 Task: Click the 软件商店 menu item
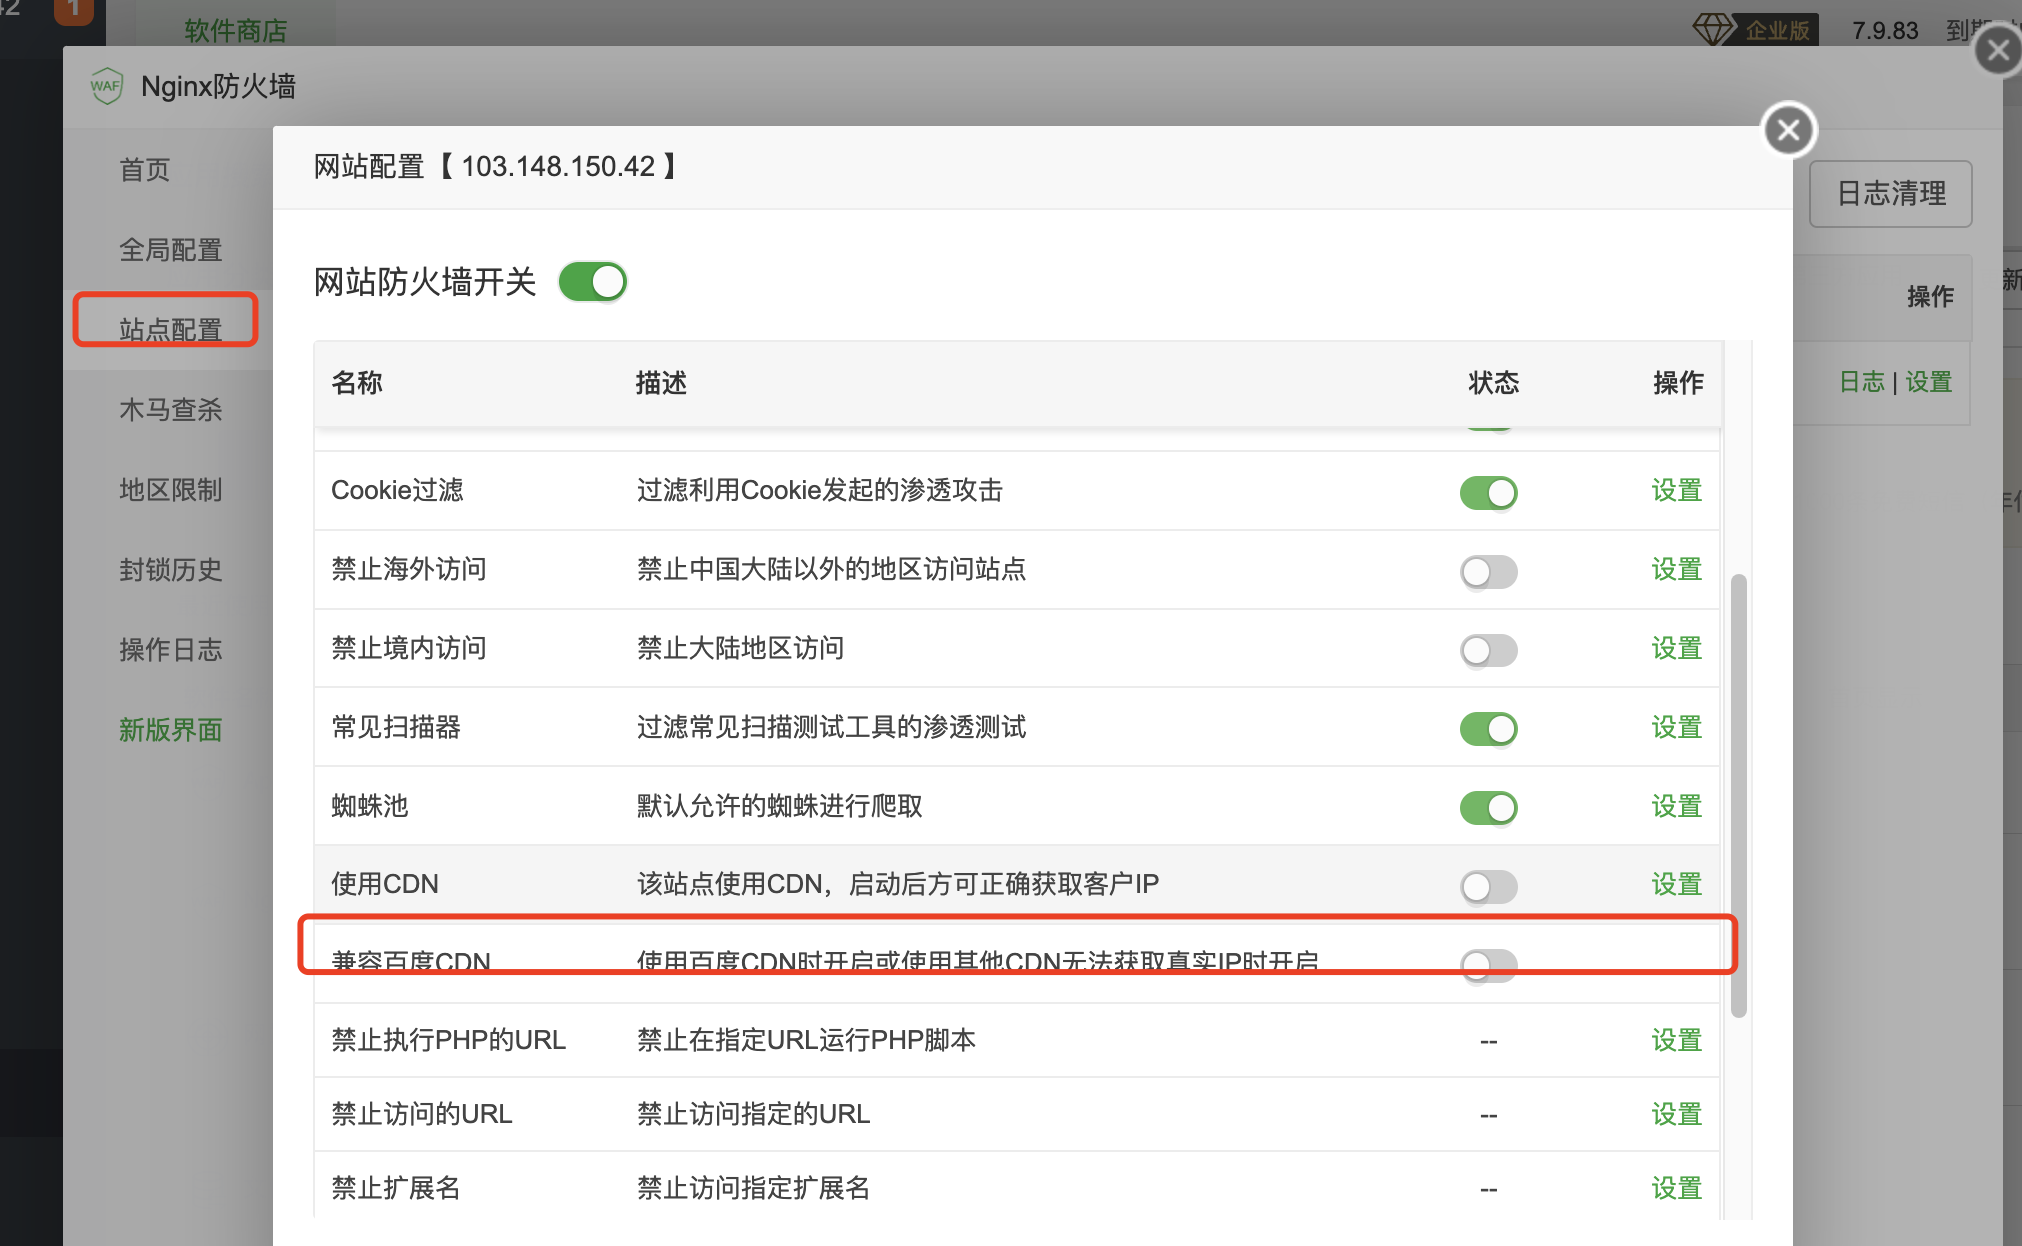coord(235,31)
